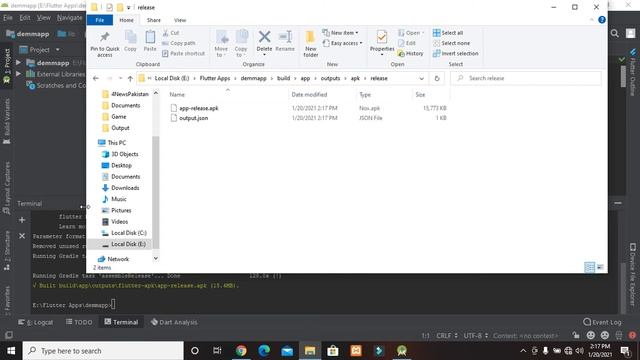Select This PC in navigation pane
The height and width of the screenshot is (360, 640).
[x=116, y=143]
